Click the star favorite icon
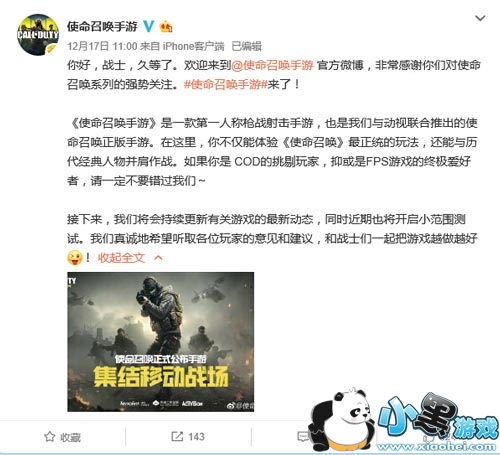 click(x=50, y=437)
